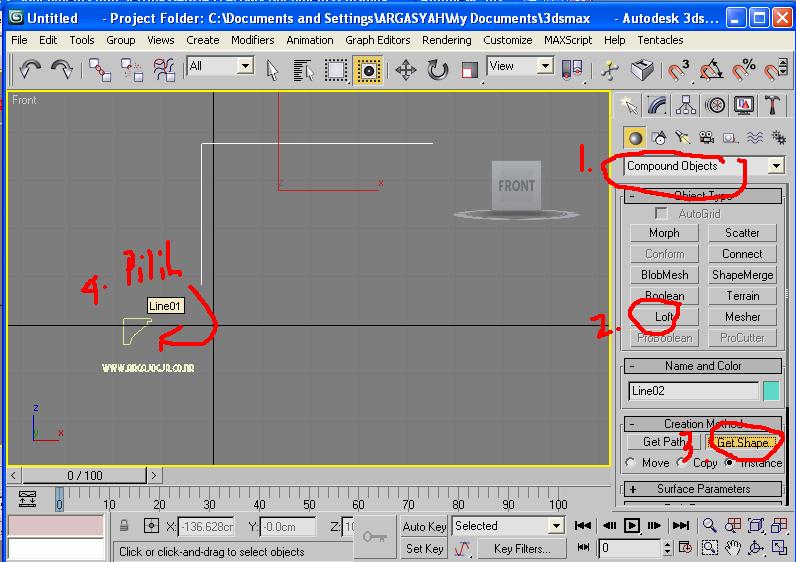Click frame 50 on the track bar

[x=309, y=500]
